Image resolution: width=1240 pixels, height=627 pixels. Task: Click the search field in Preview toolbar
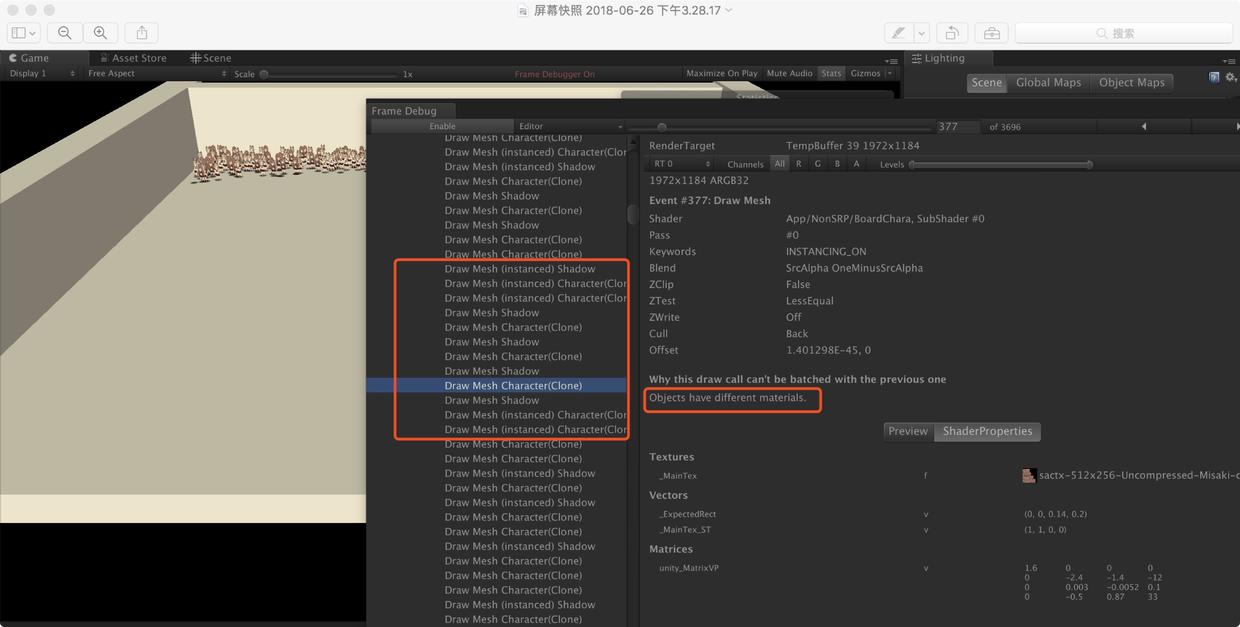pyautogui.click(x=1123, y=33)
